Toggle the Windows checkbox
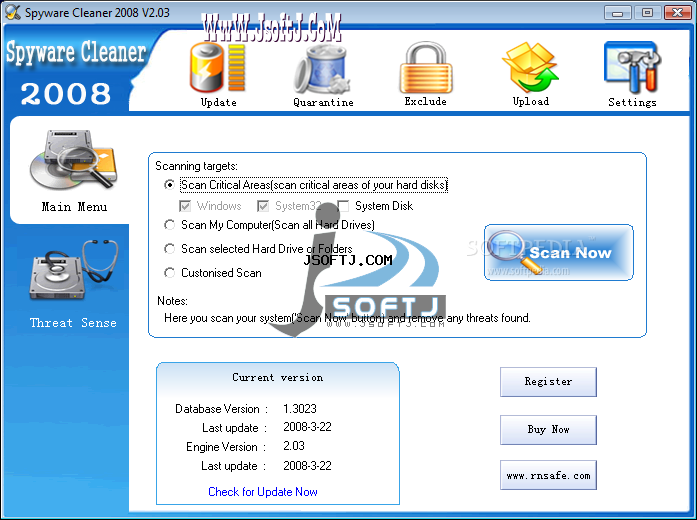 (x=185, y=206)
